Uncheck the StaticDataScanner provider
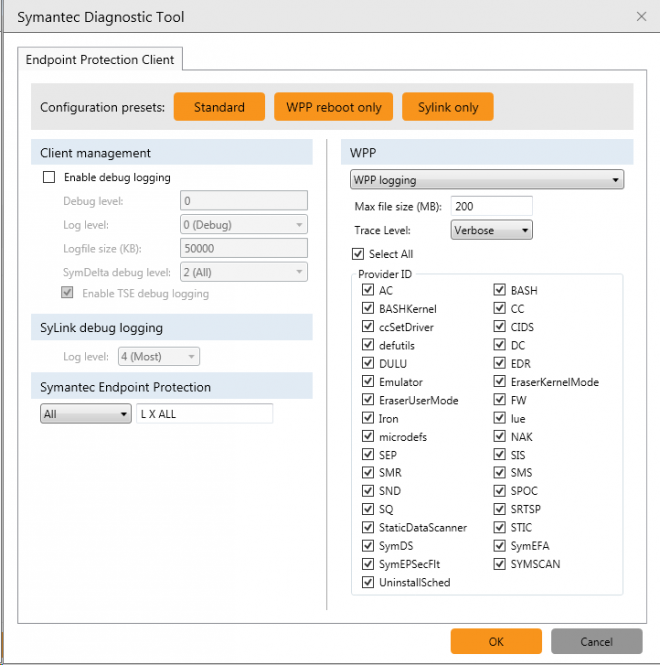The width and height of the screenshot is (660, 665). pos(368,527)
